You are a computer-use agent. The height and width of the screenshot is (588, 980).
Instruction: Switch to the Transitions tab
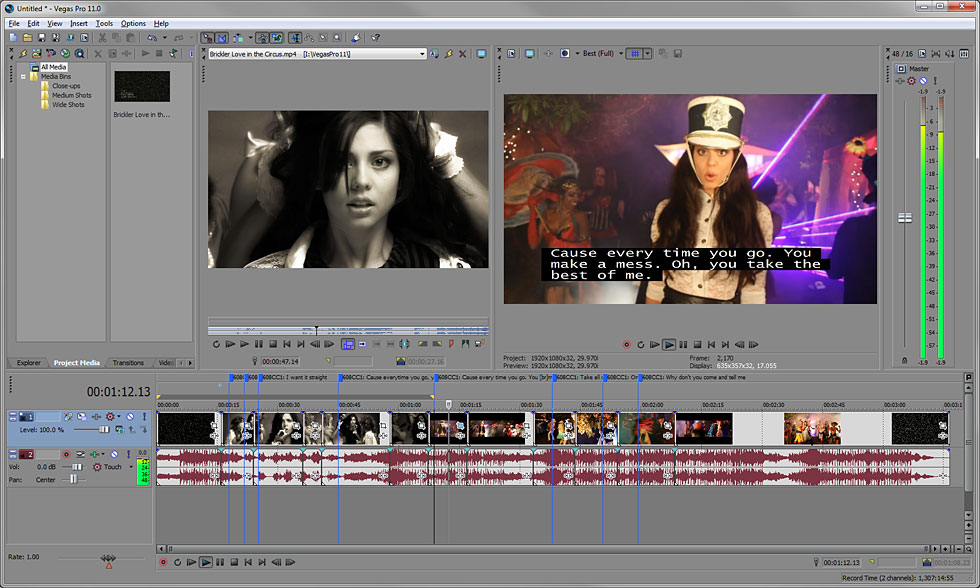pos(128,362)
